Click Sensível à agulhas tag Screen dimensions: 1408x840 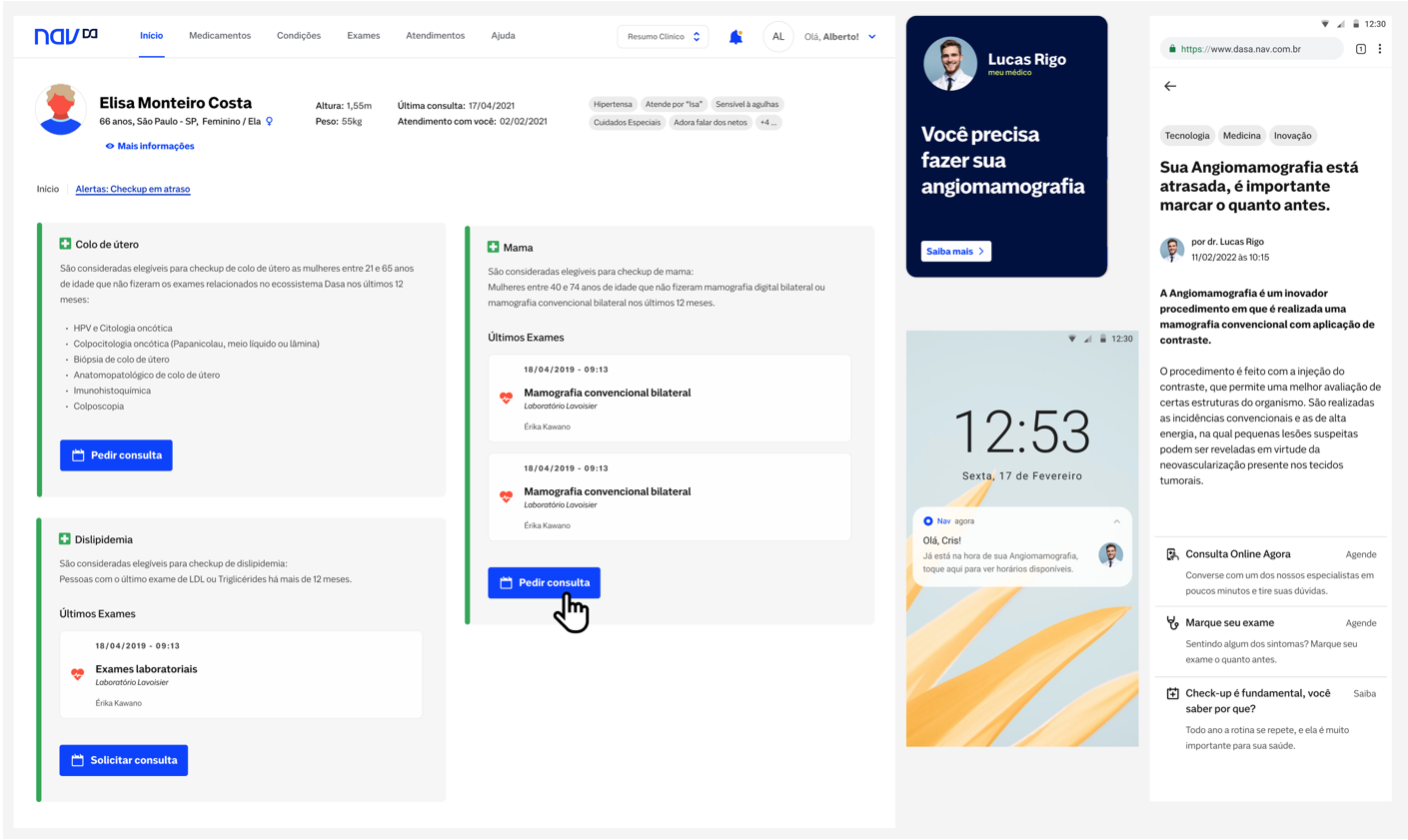747,104
